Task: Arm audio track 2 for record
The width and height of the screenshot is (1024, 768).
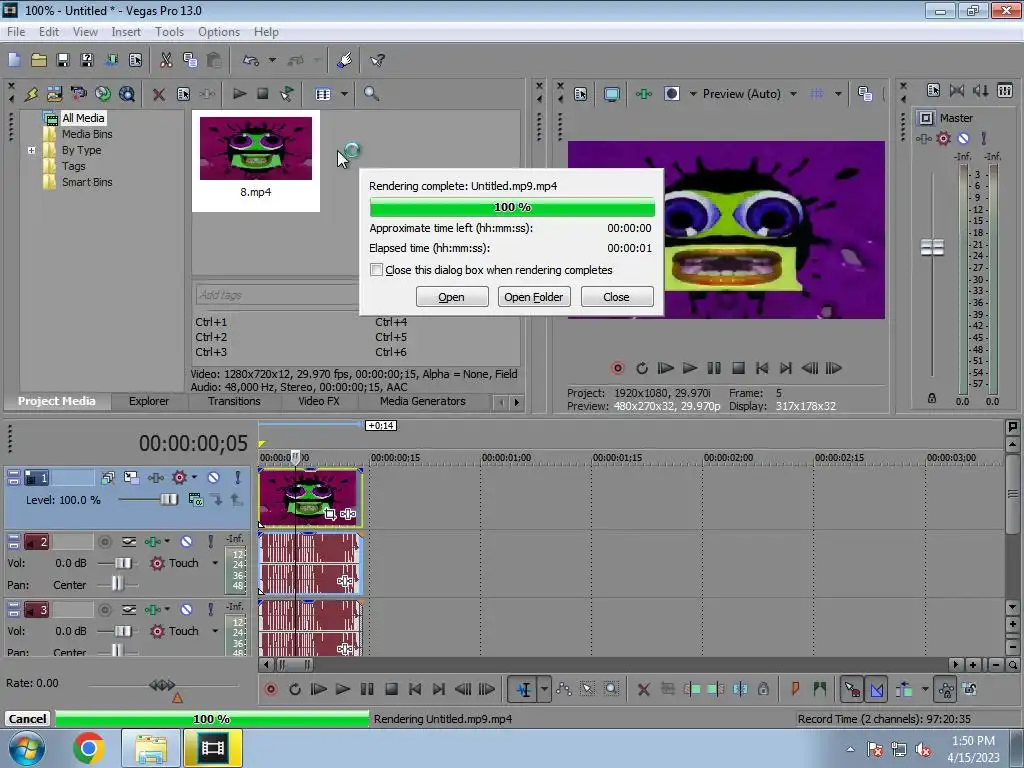Action: pyautogui.click(x=104, y=541)
